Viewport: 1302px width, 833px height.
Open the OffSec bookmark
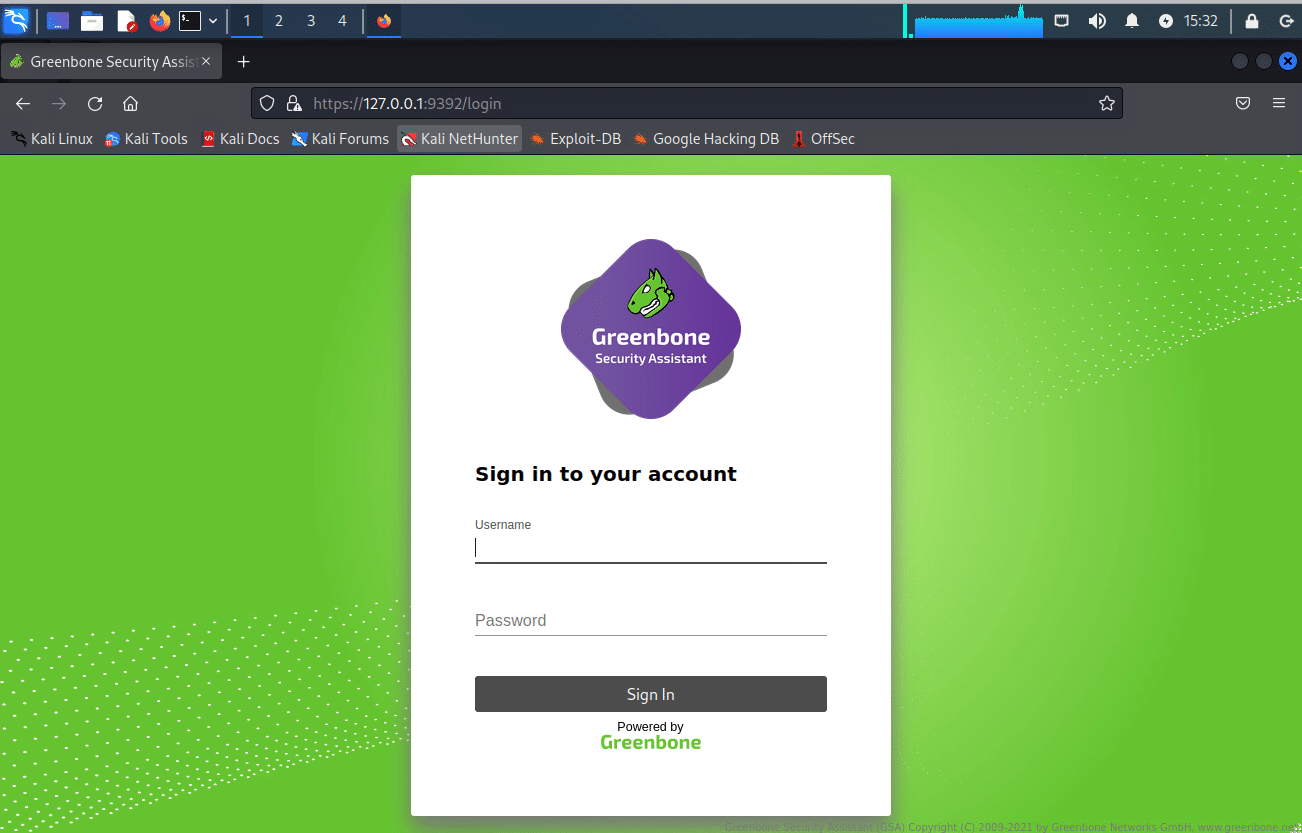point(823,139)
